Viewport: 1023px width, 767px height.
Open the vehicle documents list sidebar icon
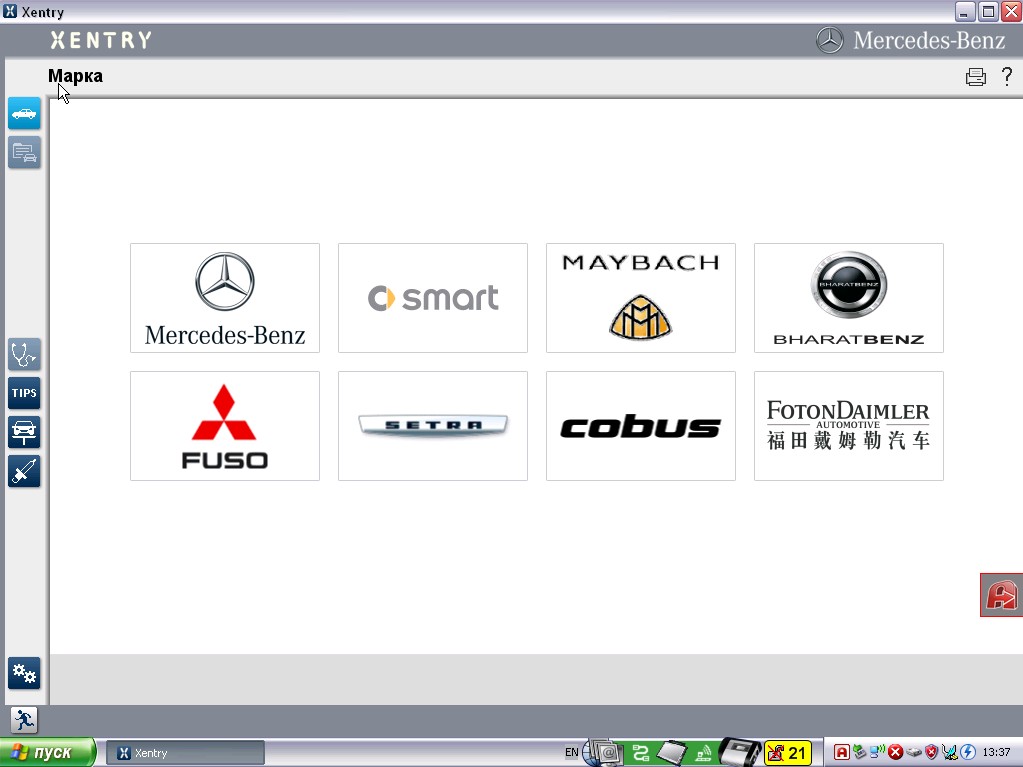(24, 153)
